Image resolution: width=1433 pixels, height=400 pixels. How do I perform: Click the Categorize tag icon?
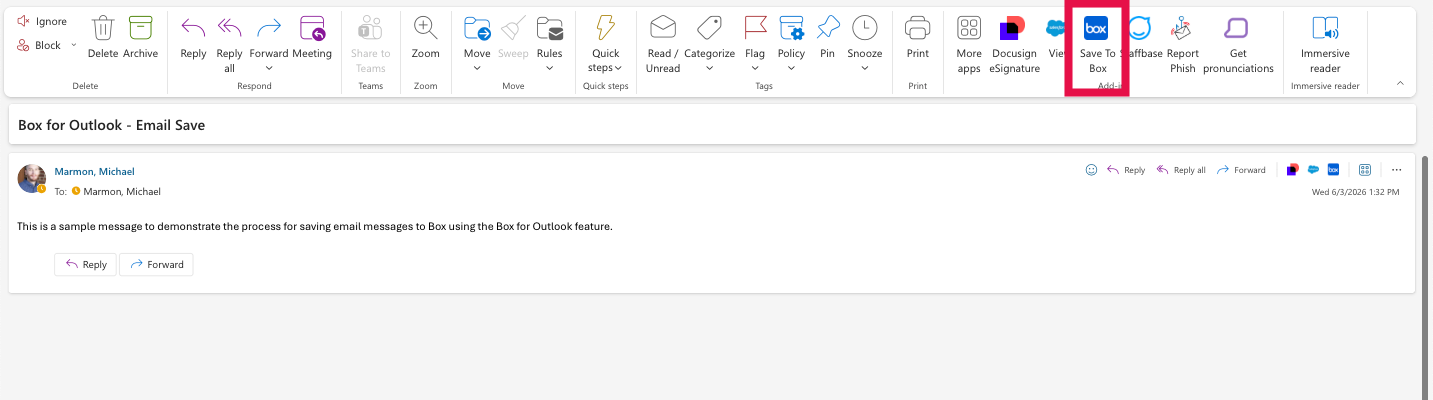(x=709, y=28)
